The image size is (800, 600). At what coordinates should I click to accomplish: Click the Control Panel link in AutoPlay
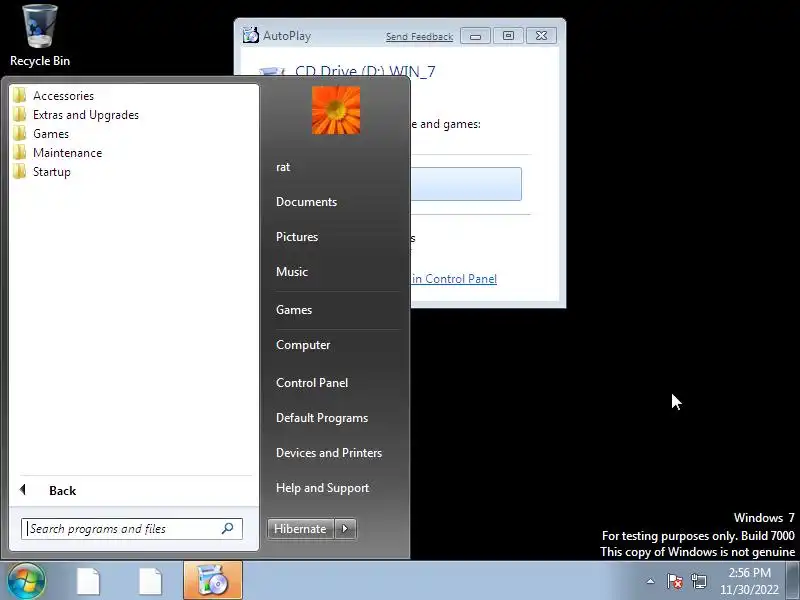(x=454, y=279)
